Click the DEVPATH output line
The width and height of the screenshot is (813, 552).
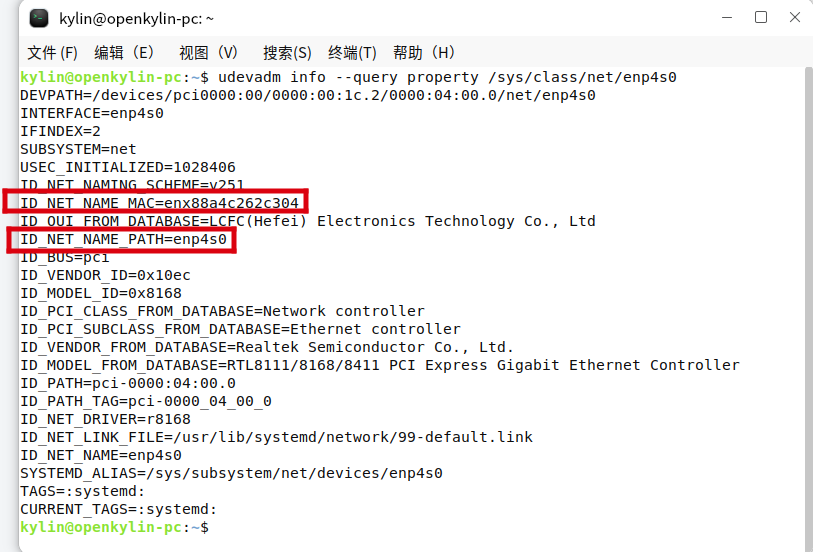tap(308, 95)
